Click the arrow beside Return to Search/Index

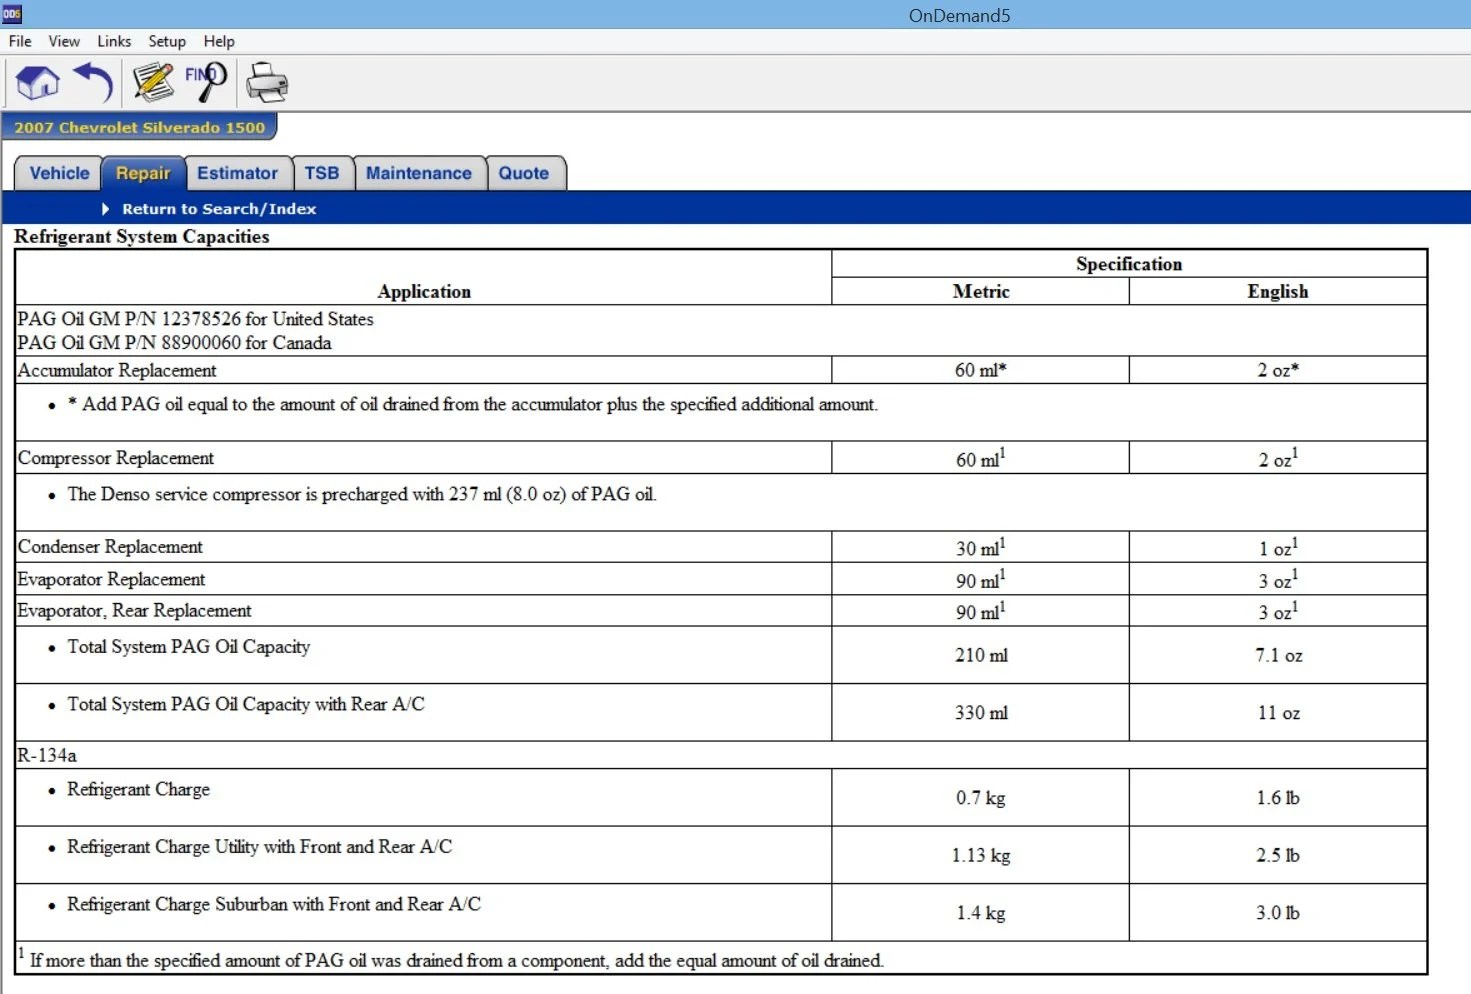pyautogui.click(x=105, y=209)
